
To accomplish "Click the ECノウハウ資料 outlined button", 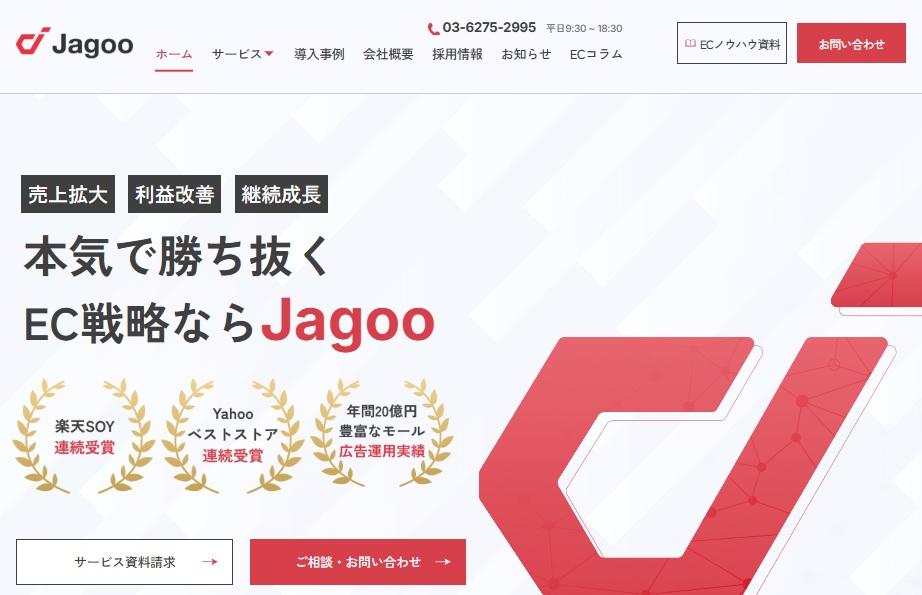I will pyautogui.click(x=732, y=43).
